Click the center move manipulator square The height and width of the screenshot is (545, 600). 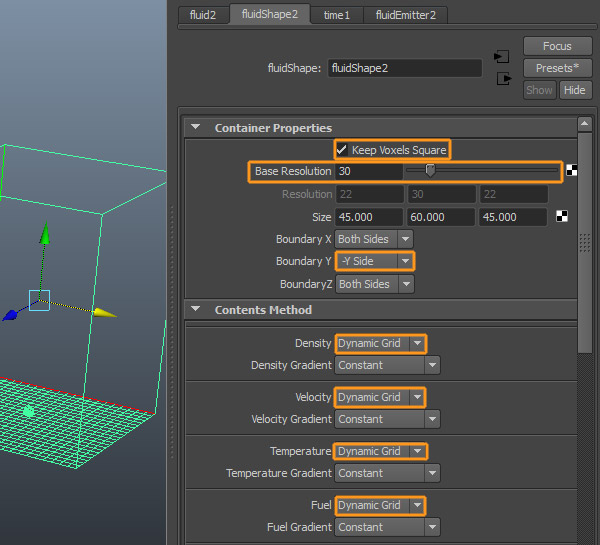pyautogui.click(x=39, y=300)
